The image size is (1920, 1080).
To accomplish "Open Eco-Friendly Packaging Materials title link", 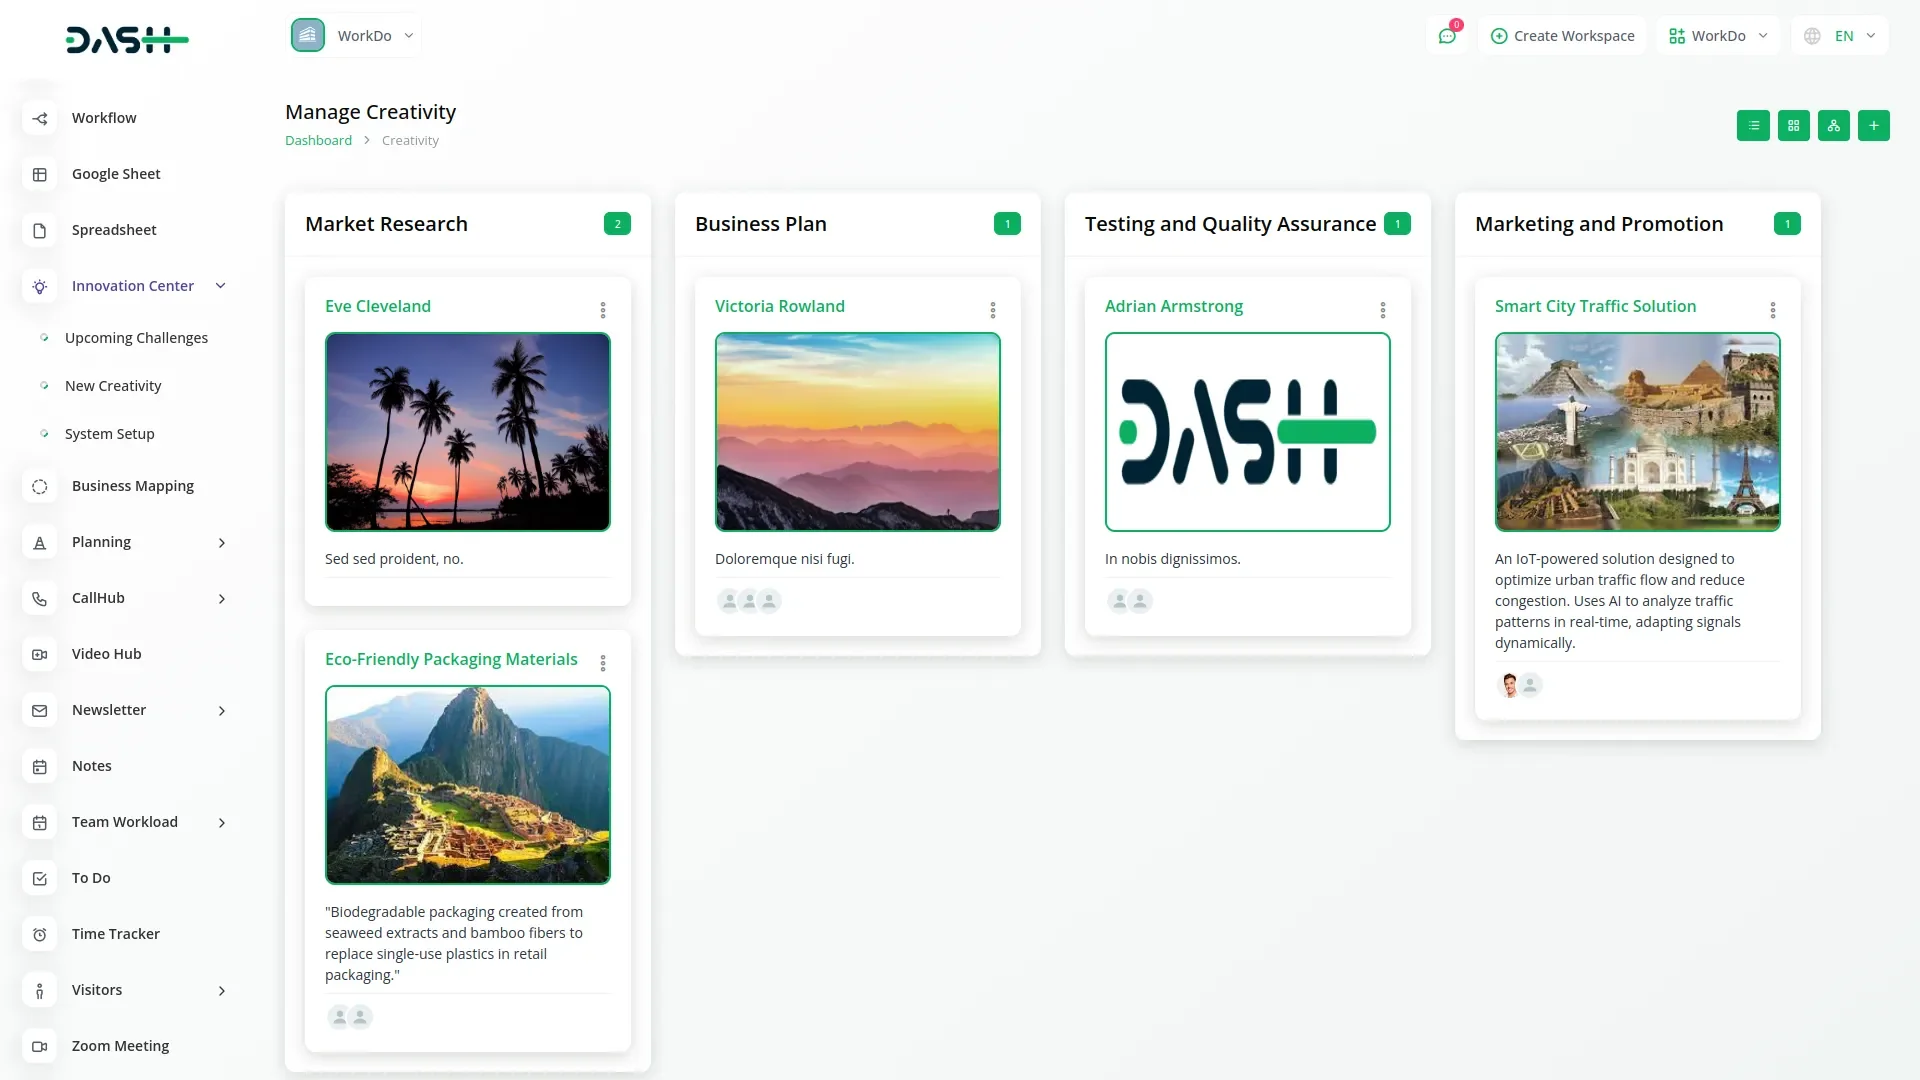I will 451,659.
